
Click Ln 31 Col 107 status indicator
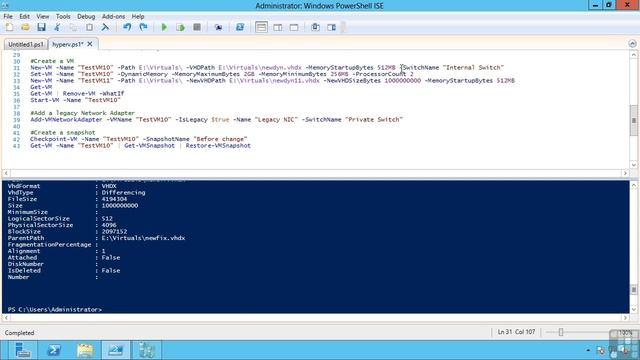click(x=516, y=332)
